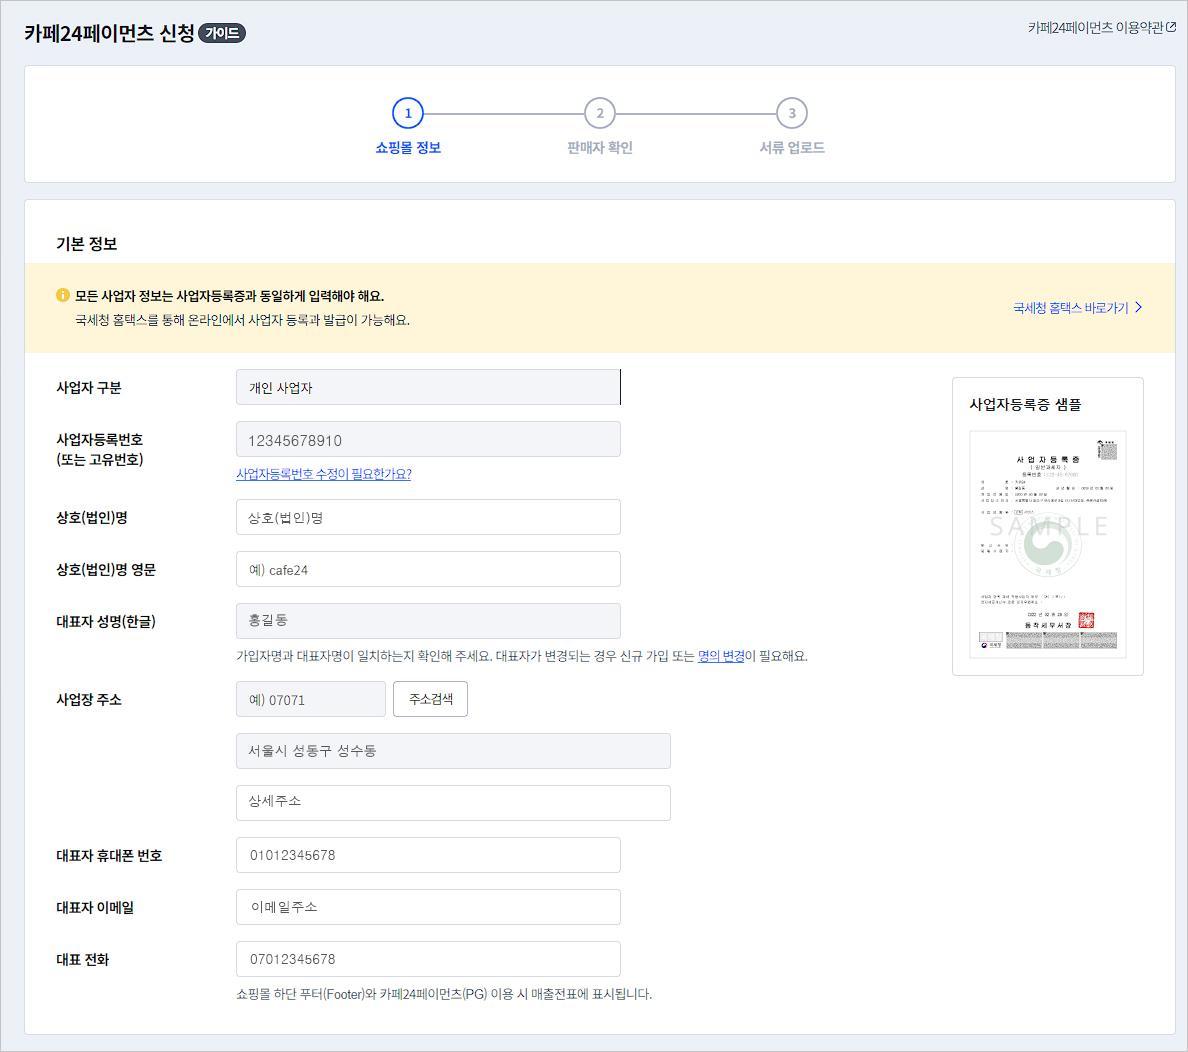The width and height of the screenshot is (1188, 1052).
Task: Click step 1 circle for 쇼핑몰 정보
Action: (x=407, y=113)
